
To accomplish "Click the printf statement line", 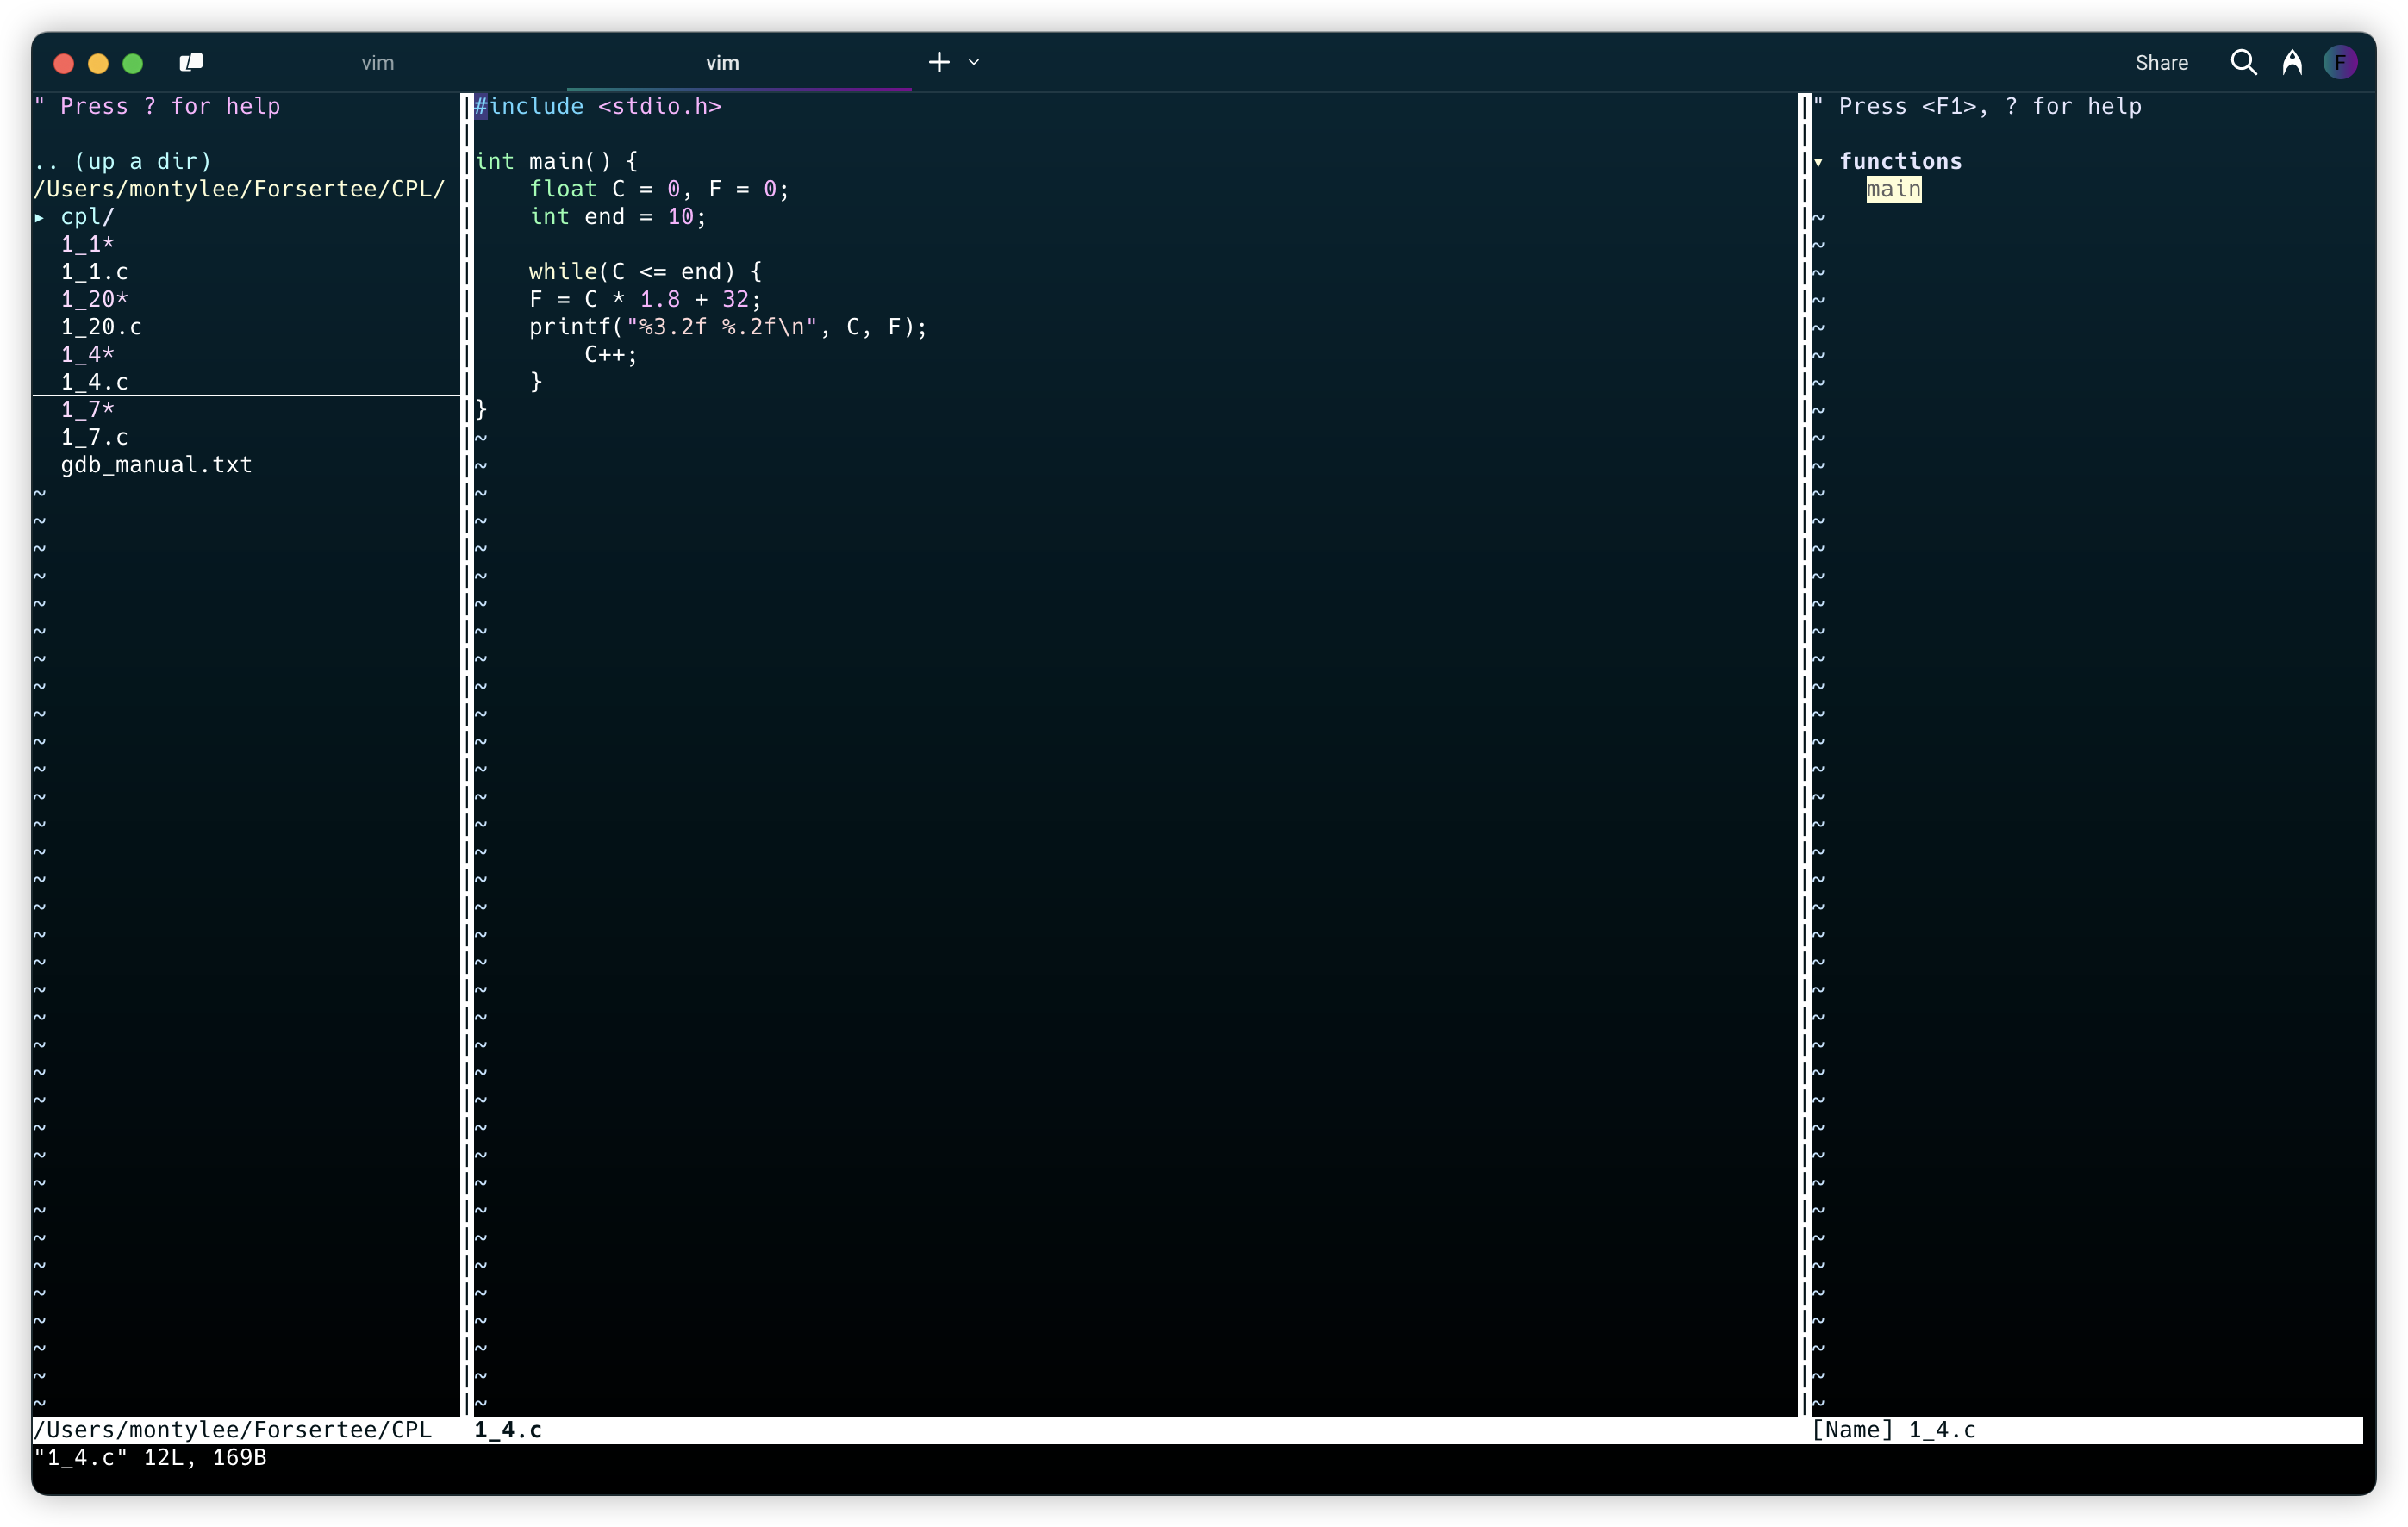I will click(x=728, y=327).
